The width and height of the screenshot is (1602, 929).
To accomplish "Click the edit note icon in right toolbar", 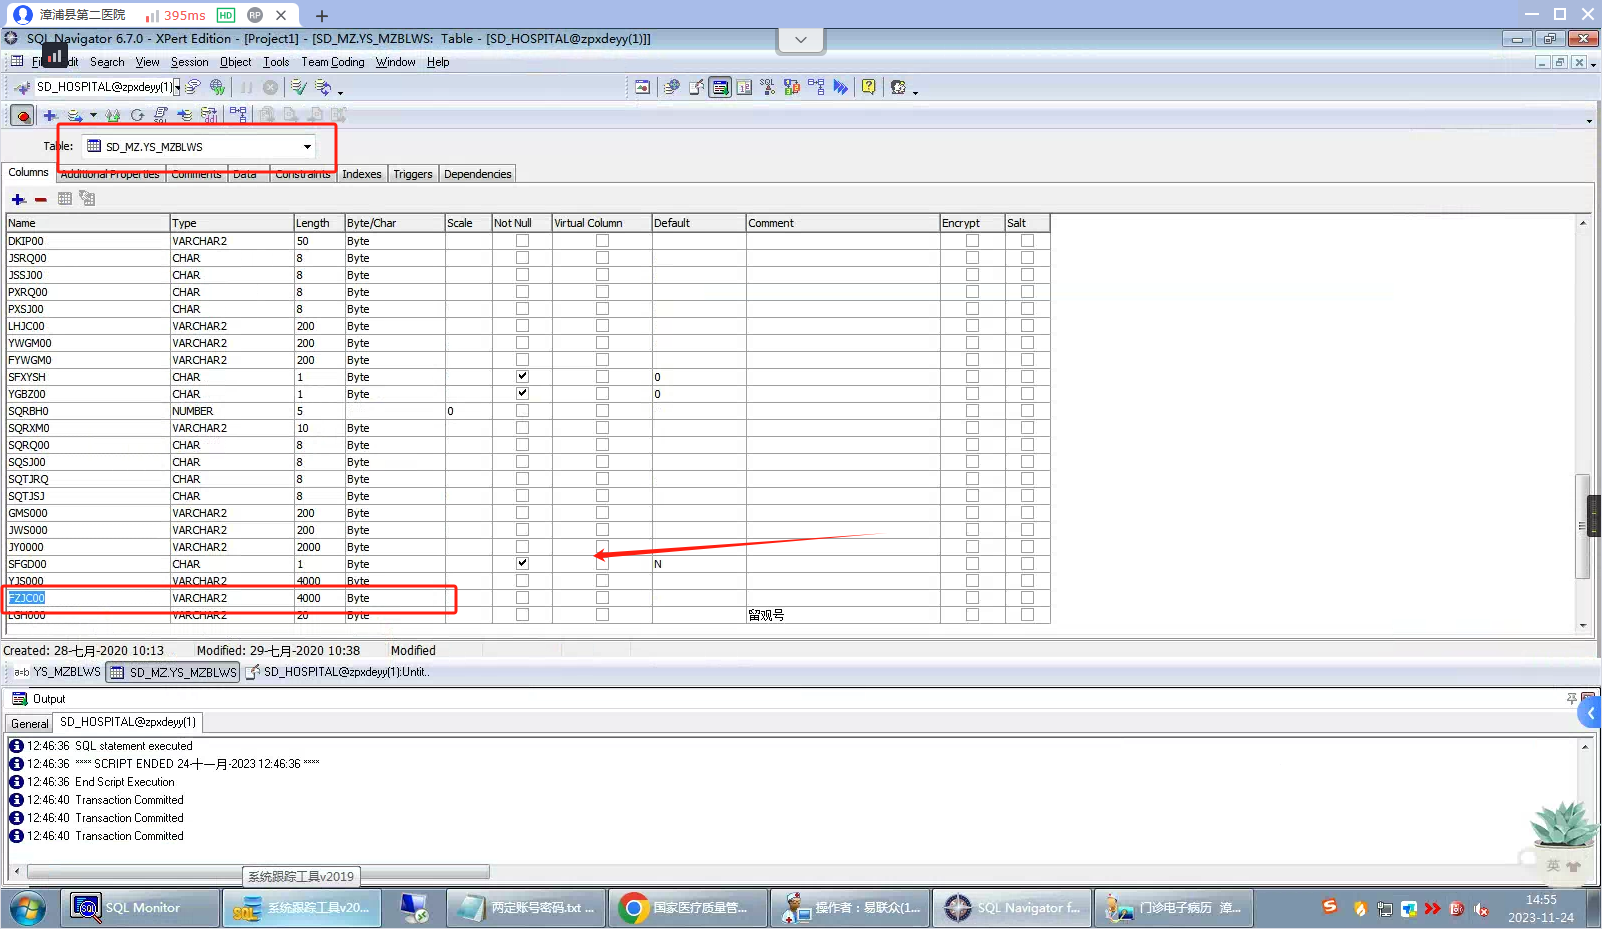I will (696, 87).
